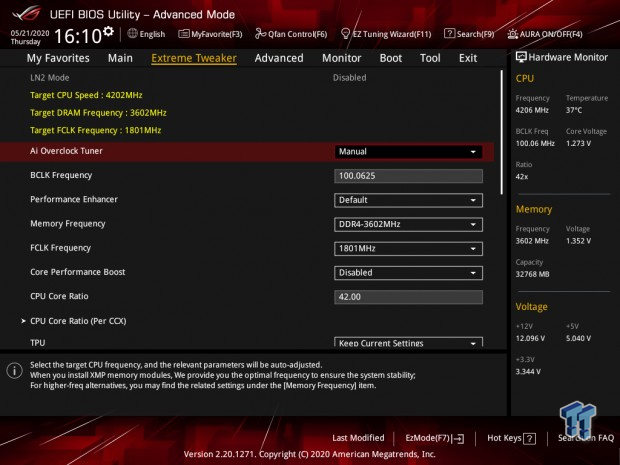Click the settings gear next to the clock
620x465 pixels.
(108, 31)
